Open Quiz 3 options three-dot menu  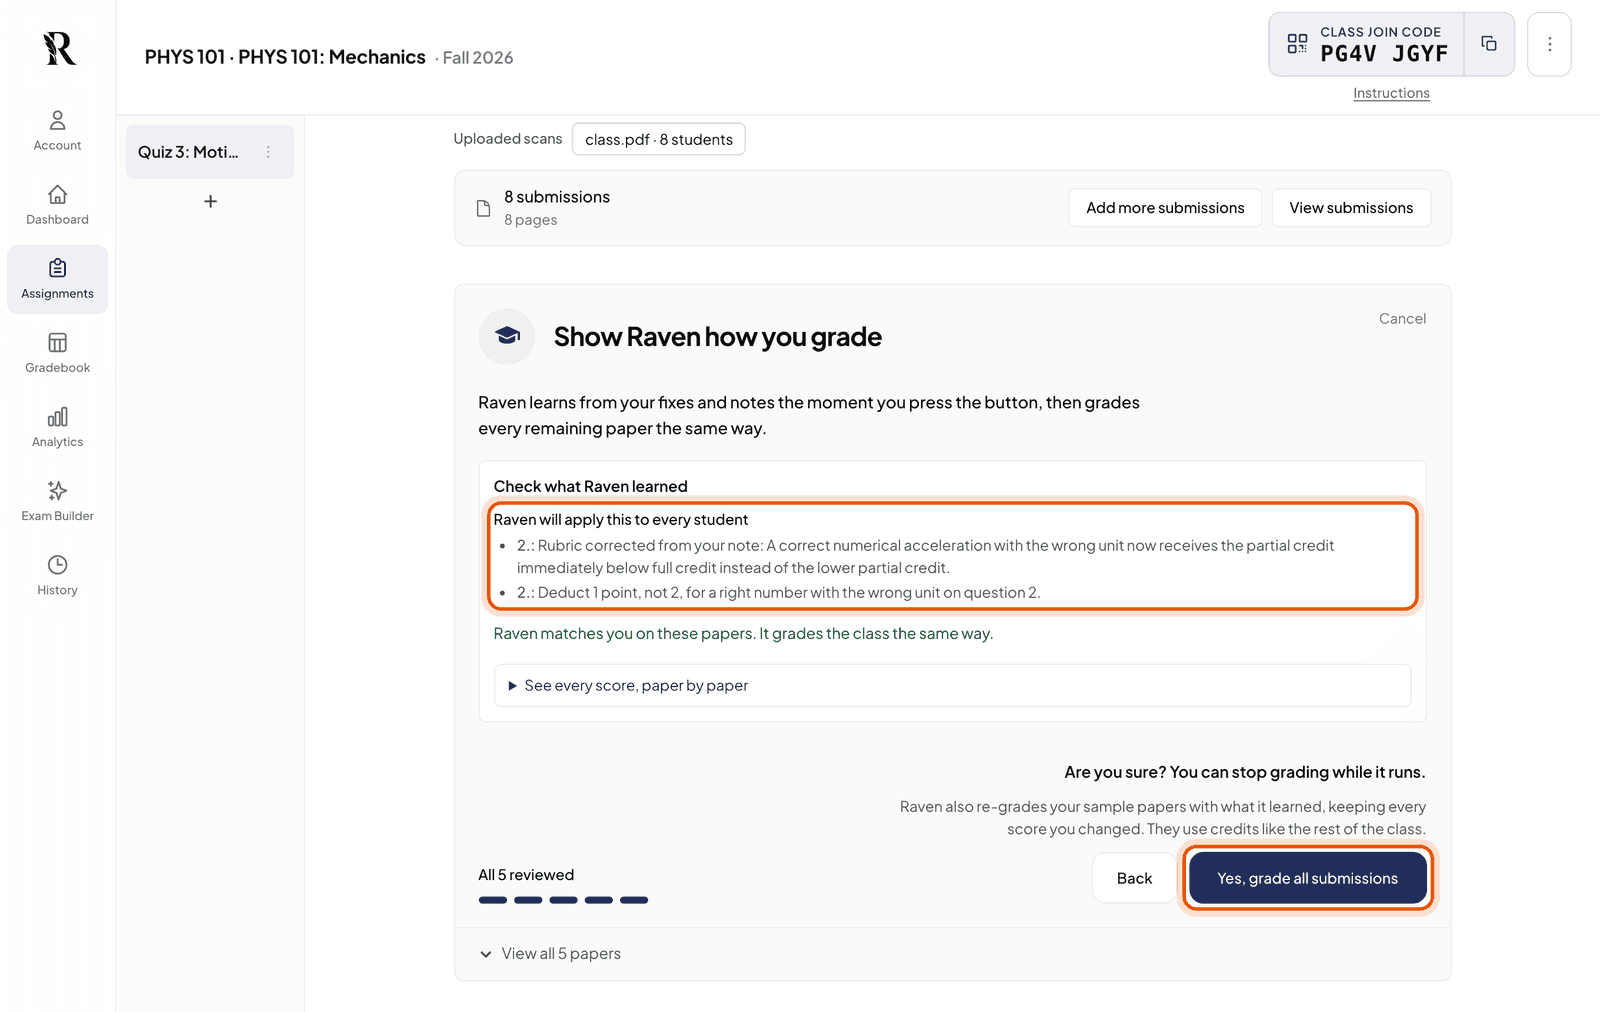268,152
